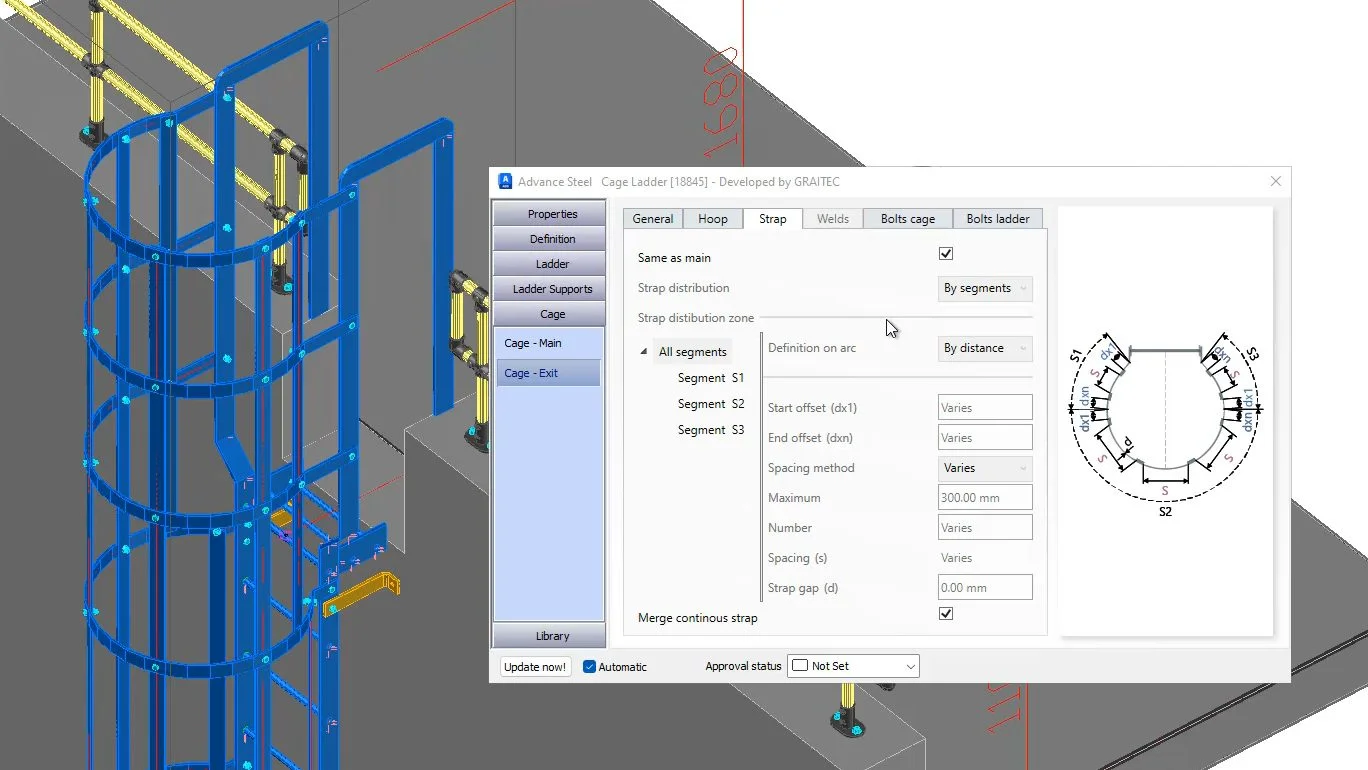Switch to the Hoop tab
Image resolution: width=1368 pixels, height=770 pixels.
point(713,219)
